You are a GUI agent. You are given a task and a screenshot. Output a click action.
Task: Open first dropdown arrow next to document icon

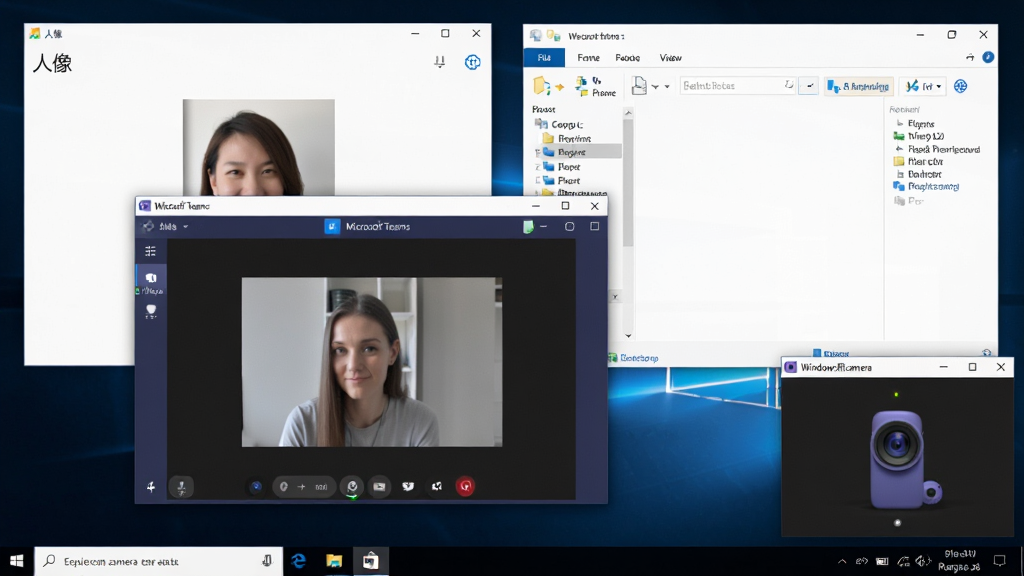655,86
